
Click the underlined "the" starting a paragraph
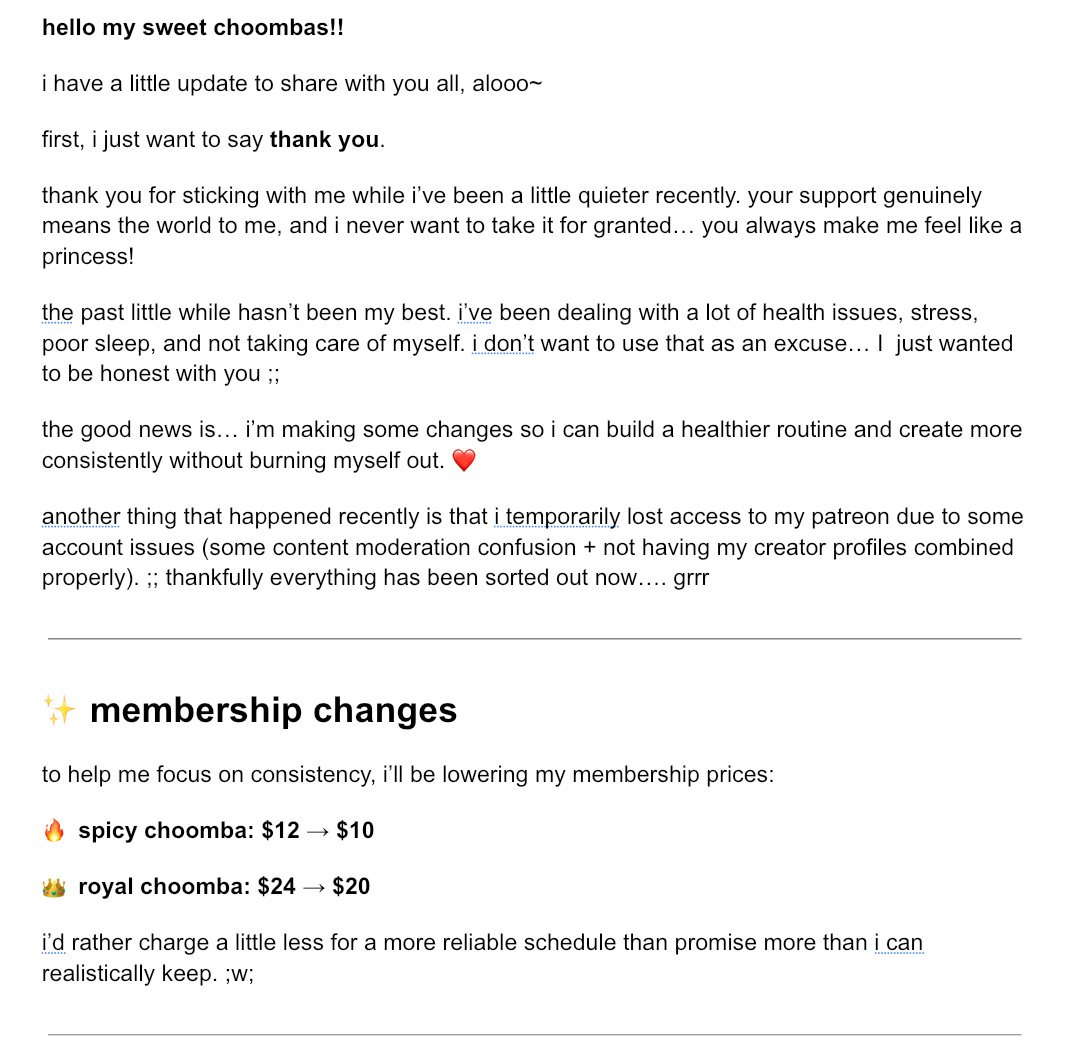coord(57,312)
